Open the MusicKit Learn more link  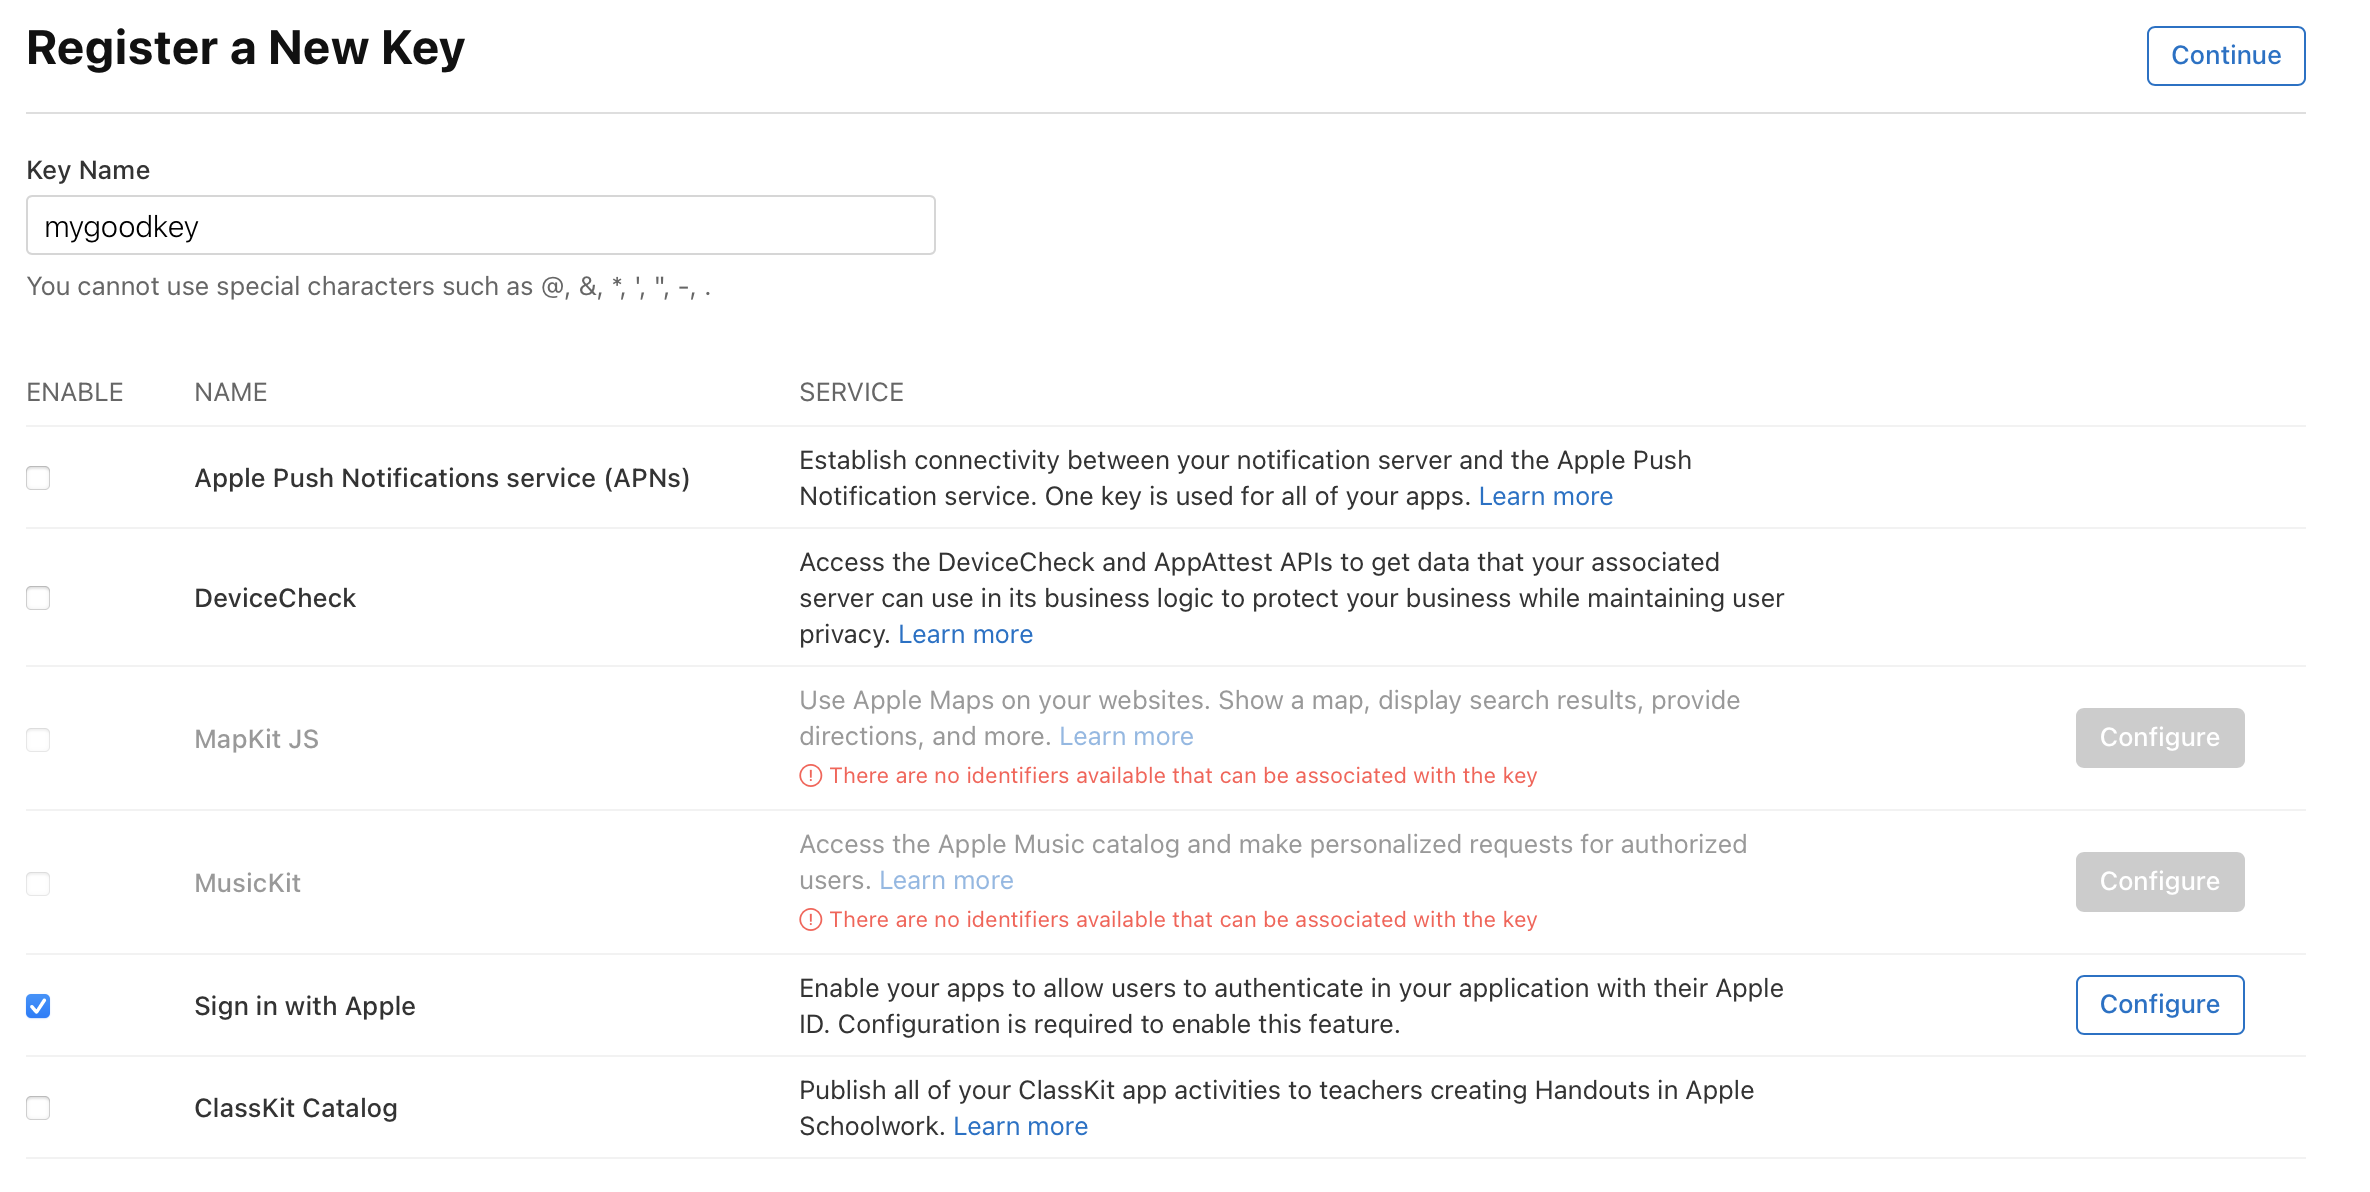tap(946, 881)
